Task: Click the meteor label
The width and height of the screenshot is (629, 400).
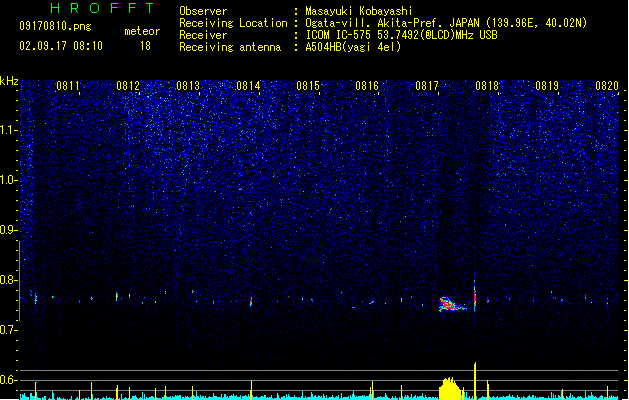Action: pos(142,31)
